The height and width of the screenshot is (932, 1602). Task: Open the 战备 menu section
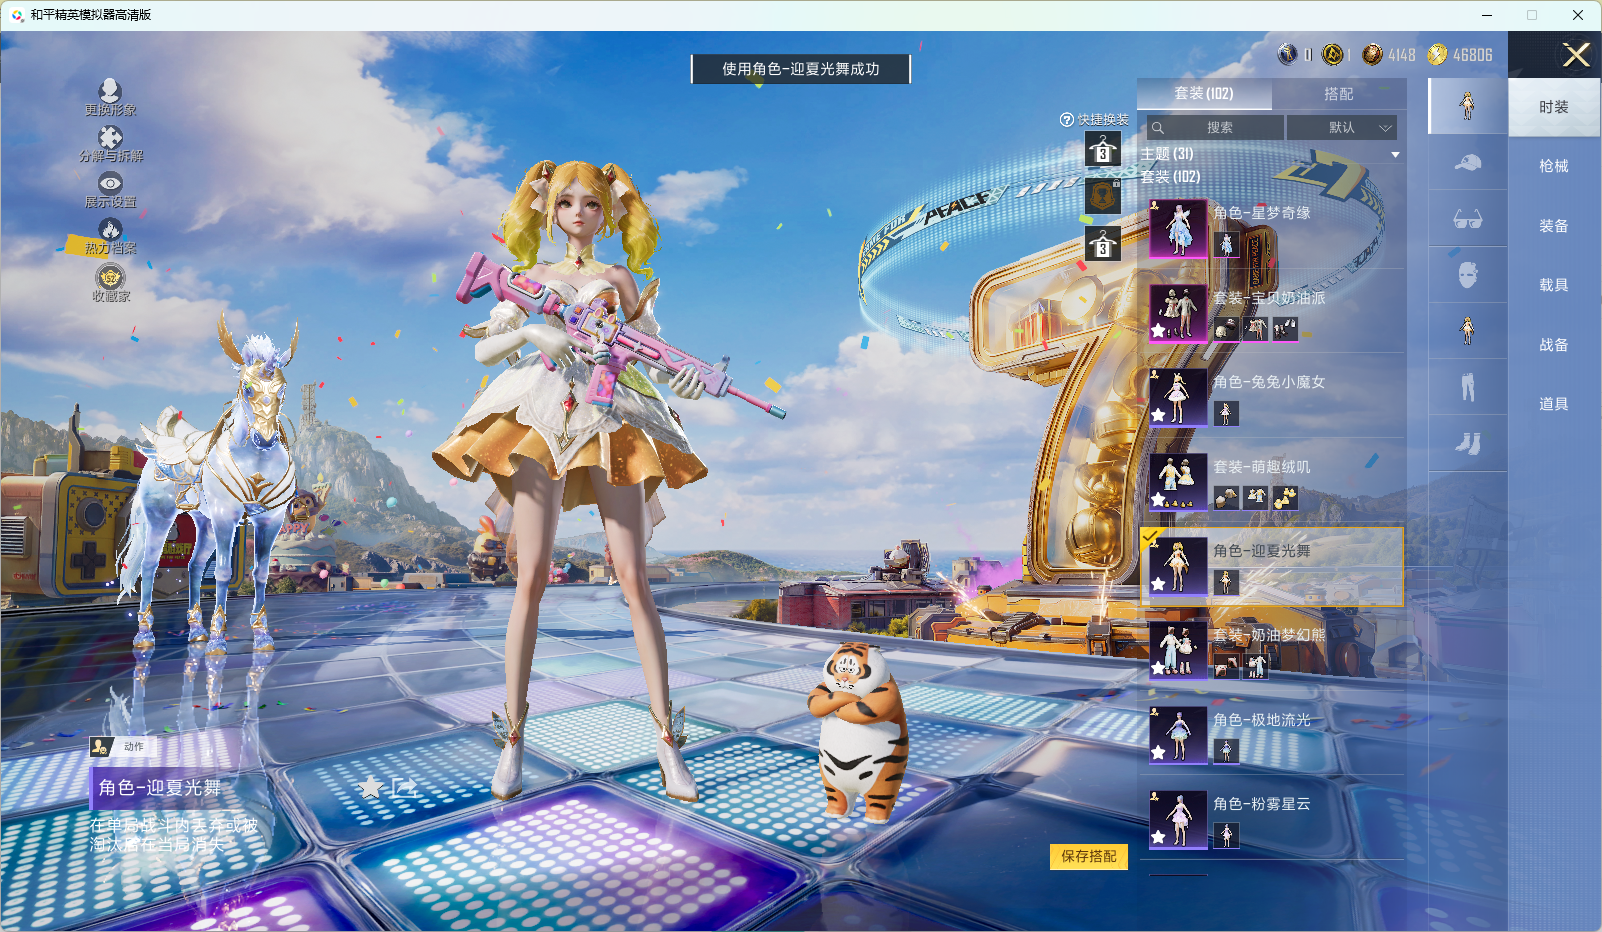click(1554, 345)
